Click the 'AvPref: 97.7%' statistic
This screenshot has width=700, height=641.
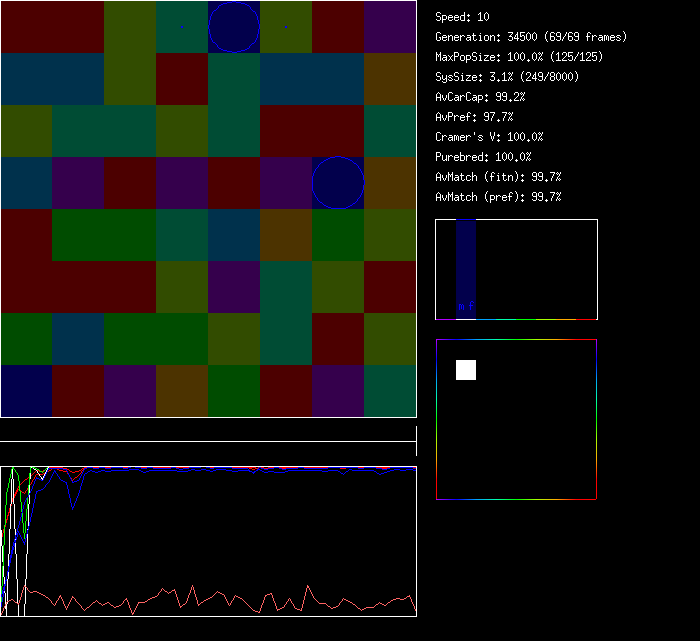pyautogui.click(x=474, y=117)
